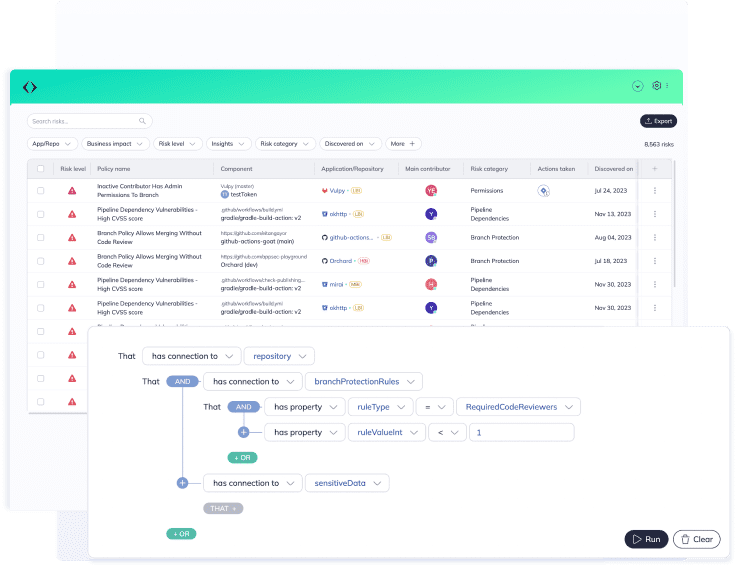Click the Search risks input field
The image size is (737, 567).
click(x=89, y=121)
